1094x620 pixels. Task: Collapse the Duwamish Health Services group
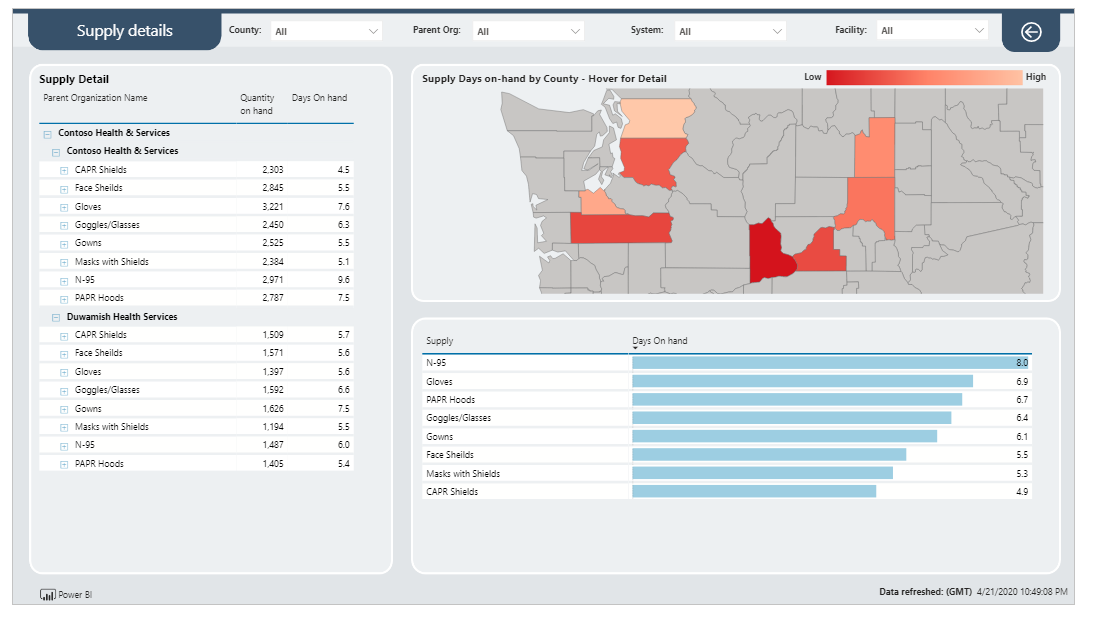coord(56,317)
